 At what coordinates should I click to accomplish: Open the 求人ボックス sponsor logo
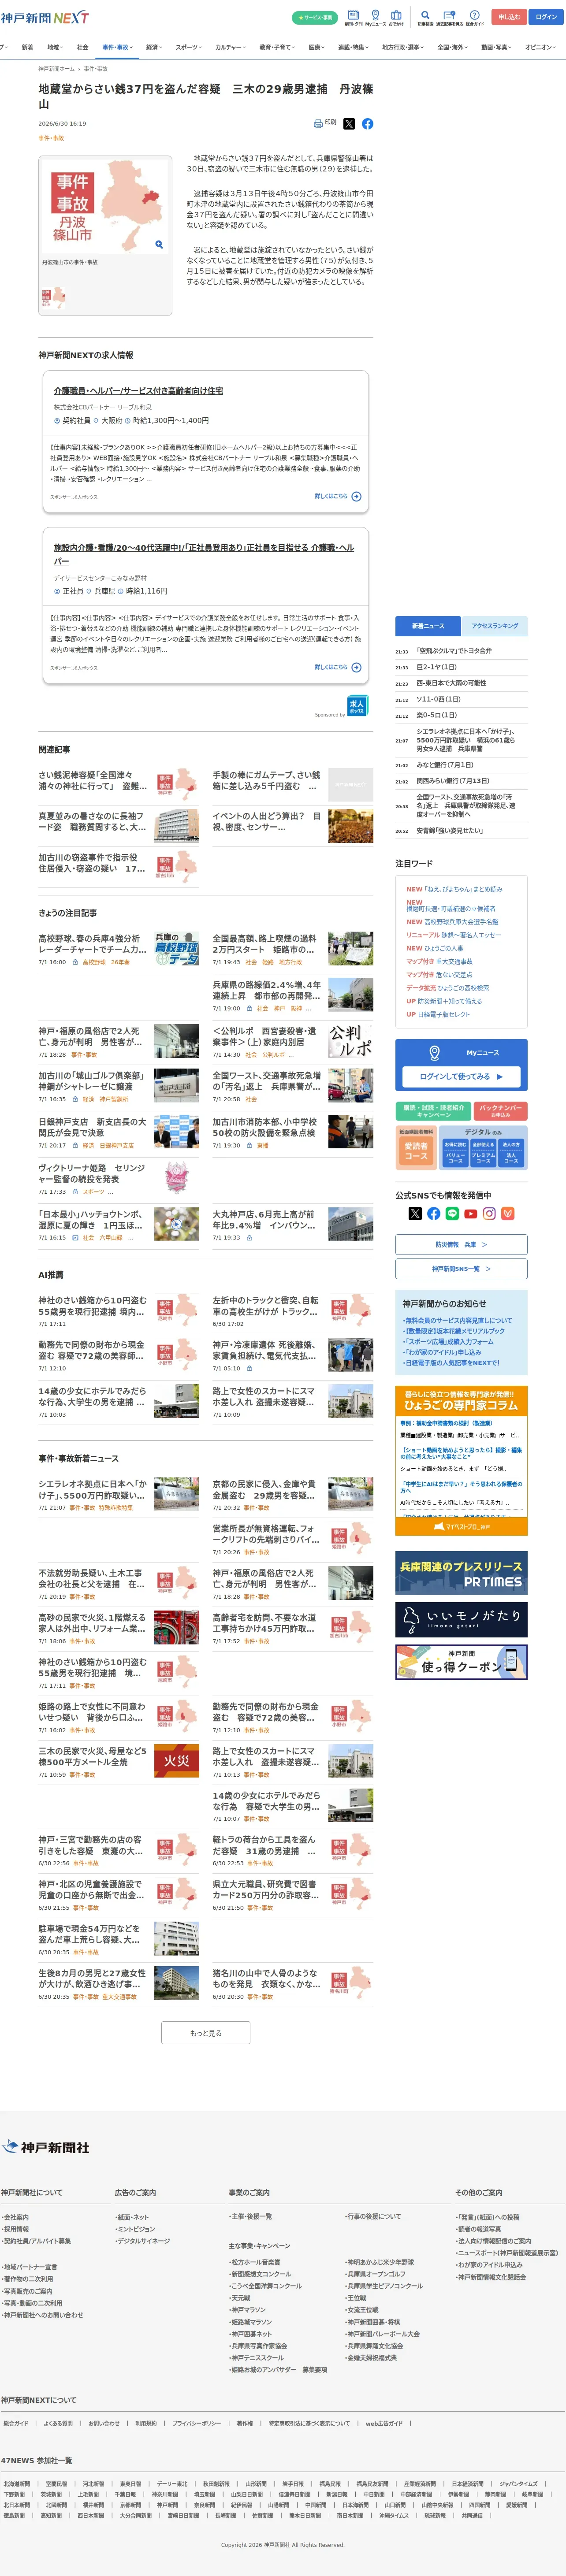(x=357, y=706)
